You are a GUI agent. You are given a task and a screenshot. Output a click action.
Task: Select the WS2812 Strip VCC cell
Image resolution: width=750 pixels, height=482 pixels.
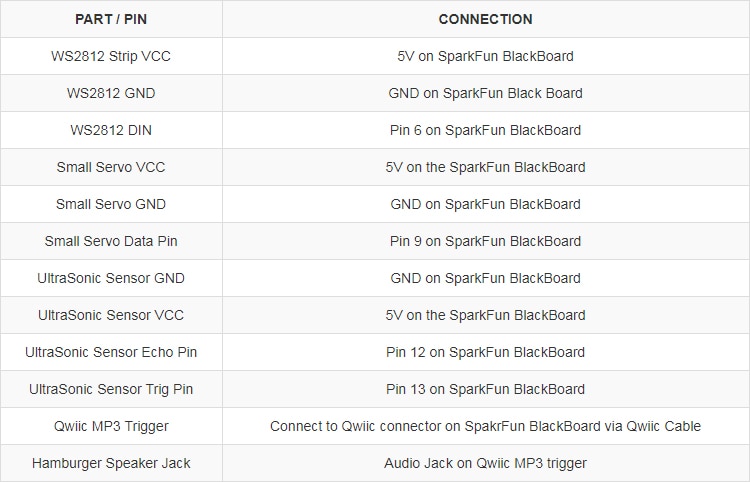point(111,56)
